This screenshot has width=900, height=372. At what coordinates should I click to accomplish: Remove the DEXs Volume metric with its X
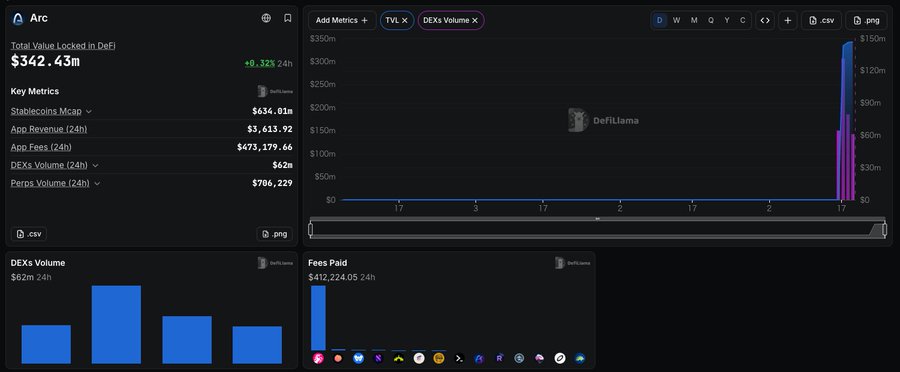(475, 21)
